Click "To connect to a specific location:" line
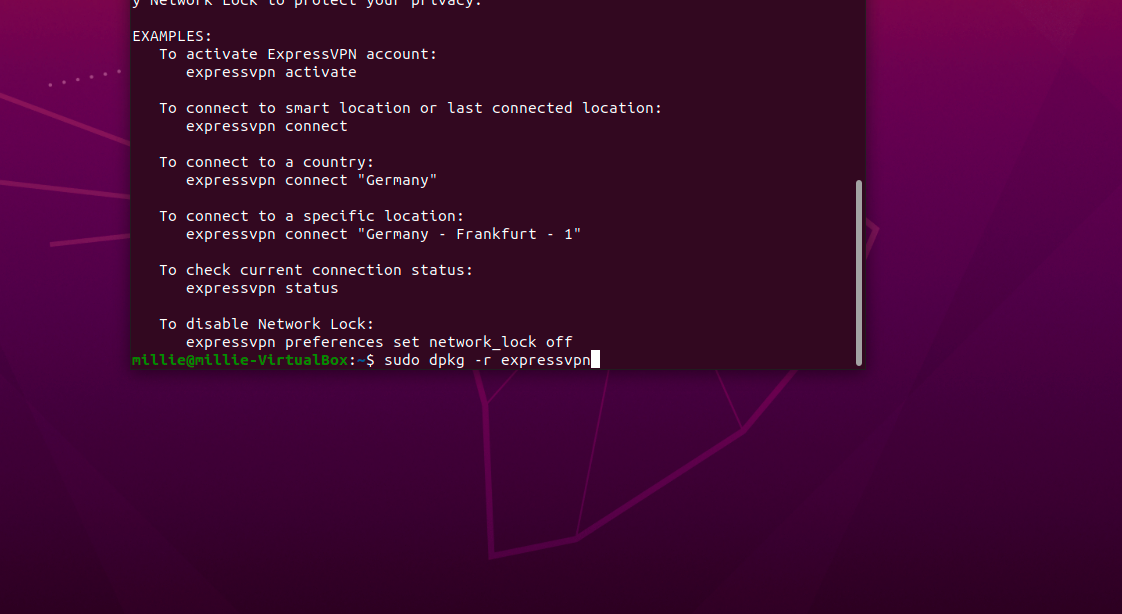 311,216
